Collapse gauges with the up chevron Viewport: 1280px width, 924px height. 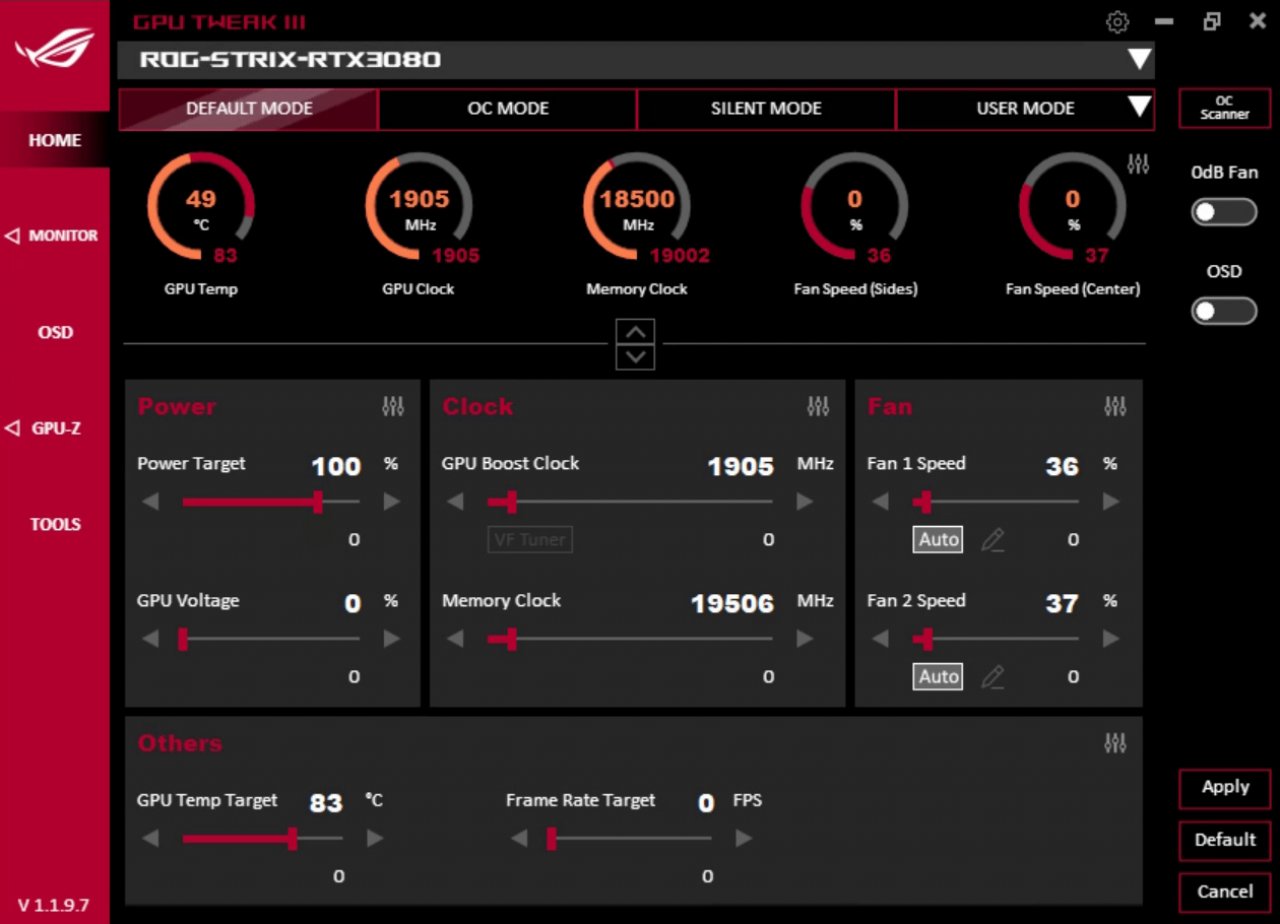[636, 332]
